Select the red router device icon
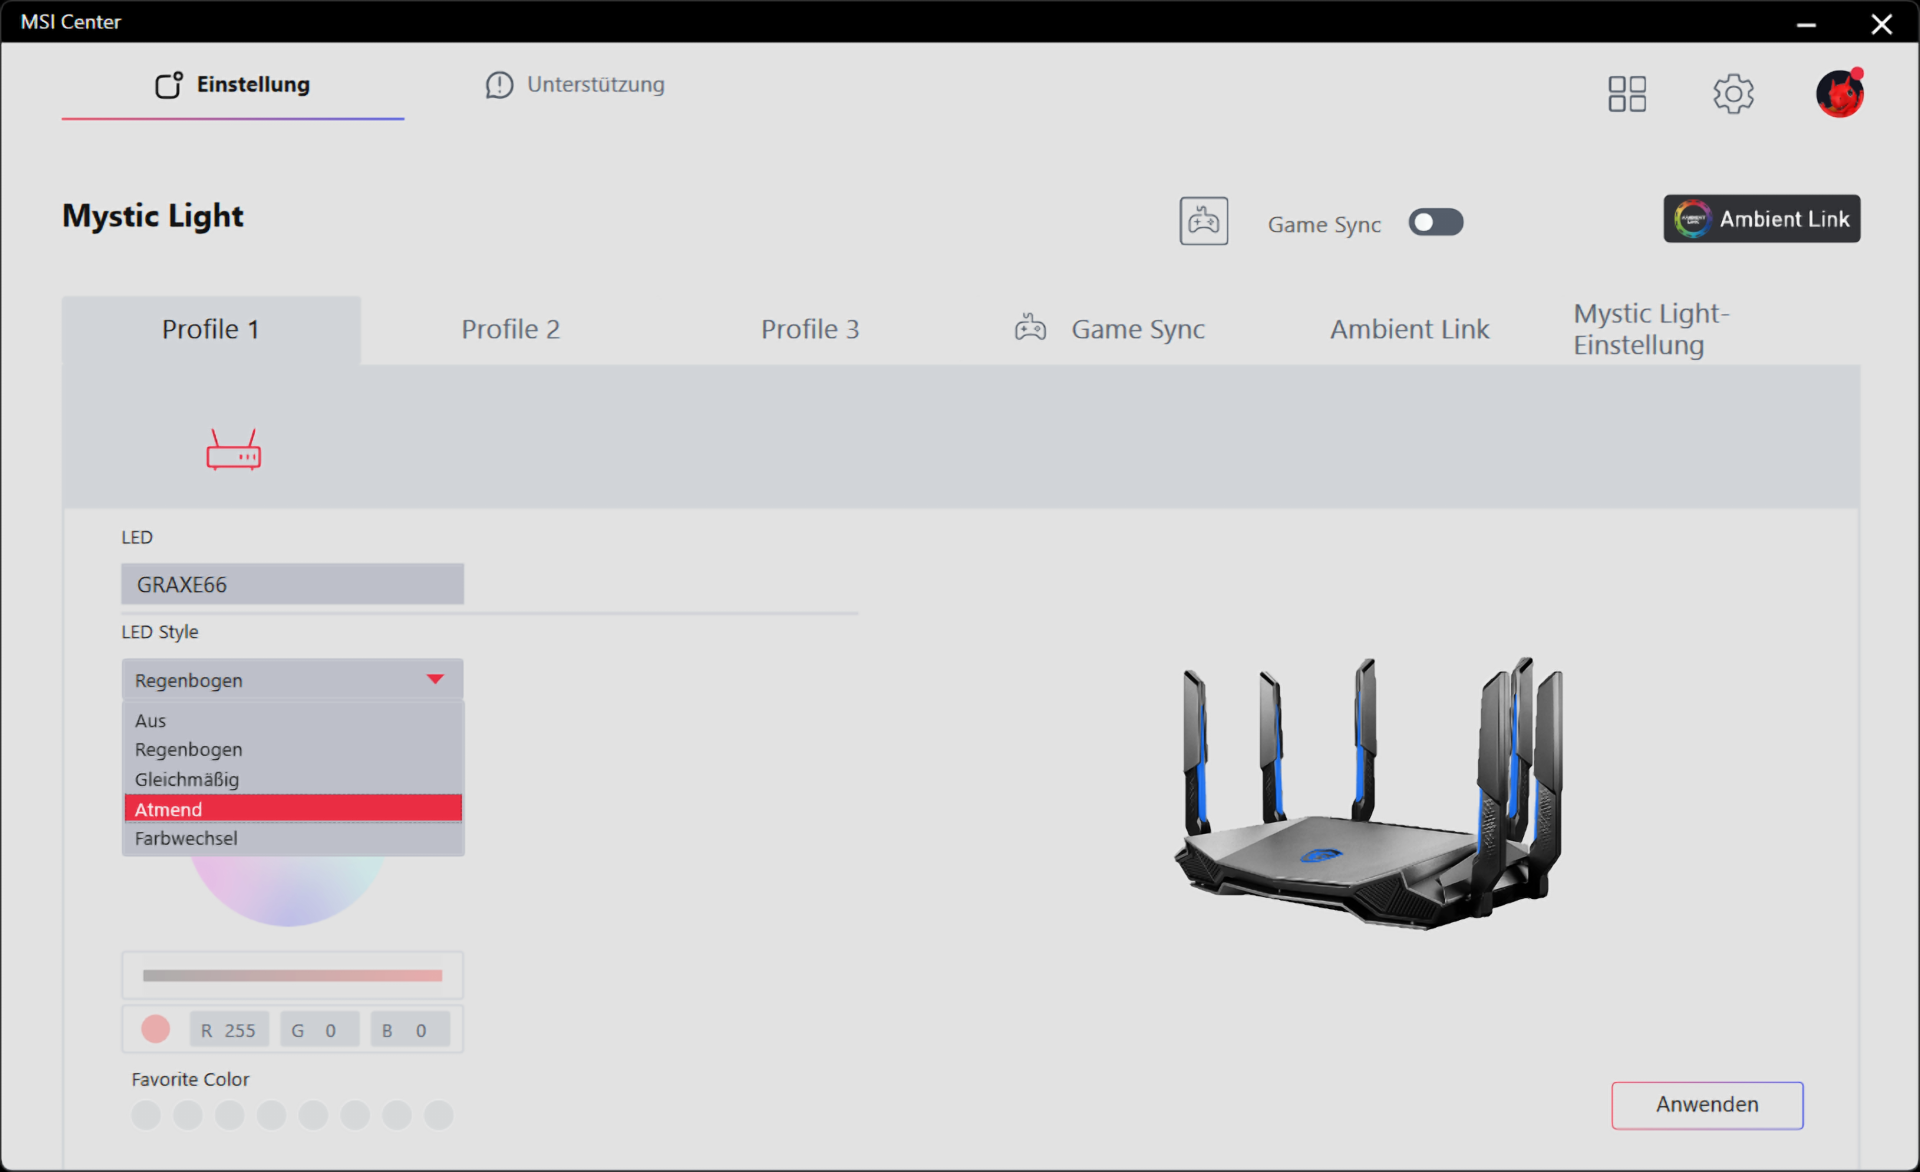The image size is (1920, 1172). (x=233, y=450)
